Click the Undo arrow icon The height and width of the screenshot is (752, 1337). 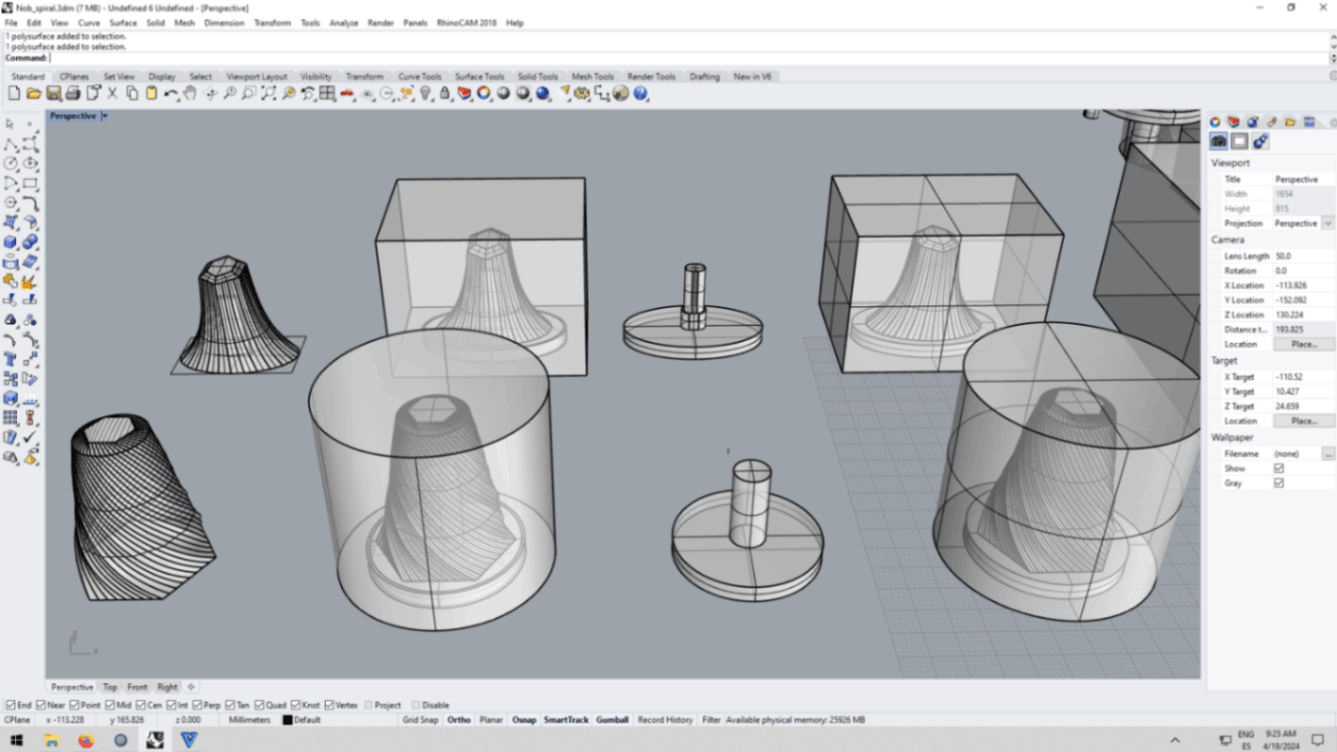[x=171, y=93]
